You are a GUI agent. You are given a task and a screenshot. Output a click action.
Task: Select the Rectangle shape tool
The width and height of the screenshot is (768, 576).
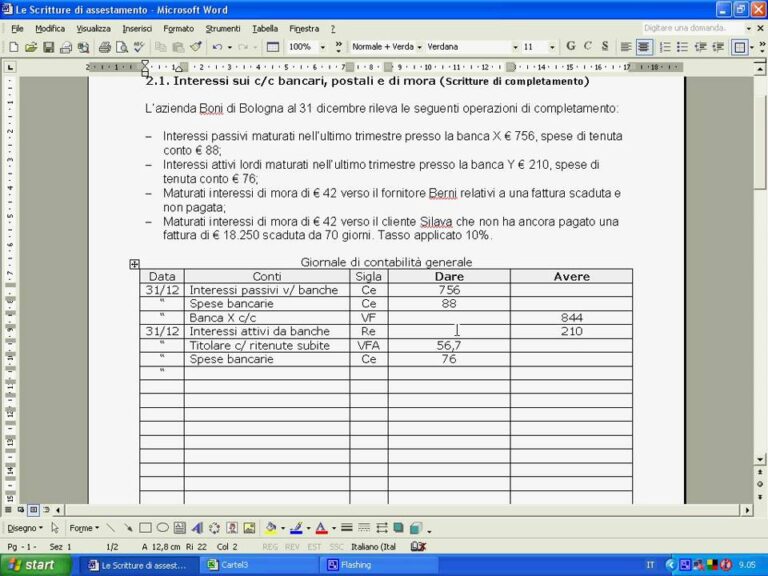145,528
